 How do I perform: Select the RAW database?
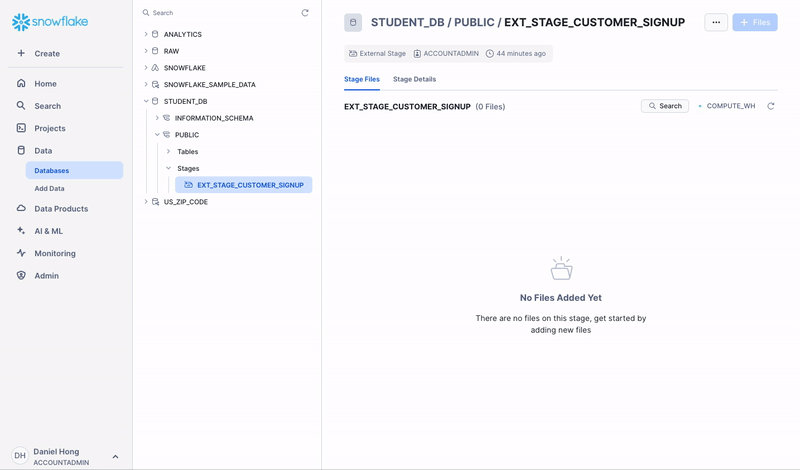coord(171,51)
